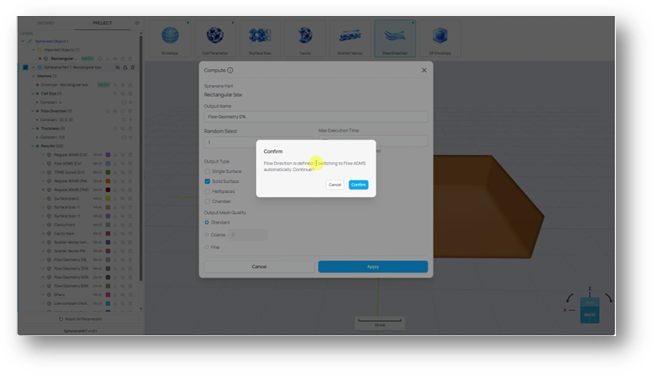
Task: Click the BACK face of the view cube
Action: [589, 315]
